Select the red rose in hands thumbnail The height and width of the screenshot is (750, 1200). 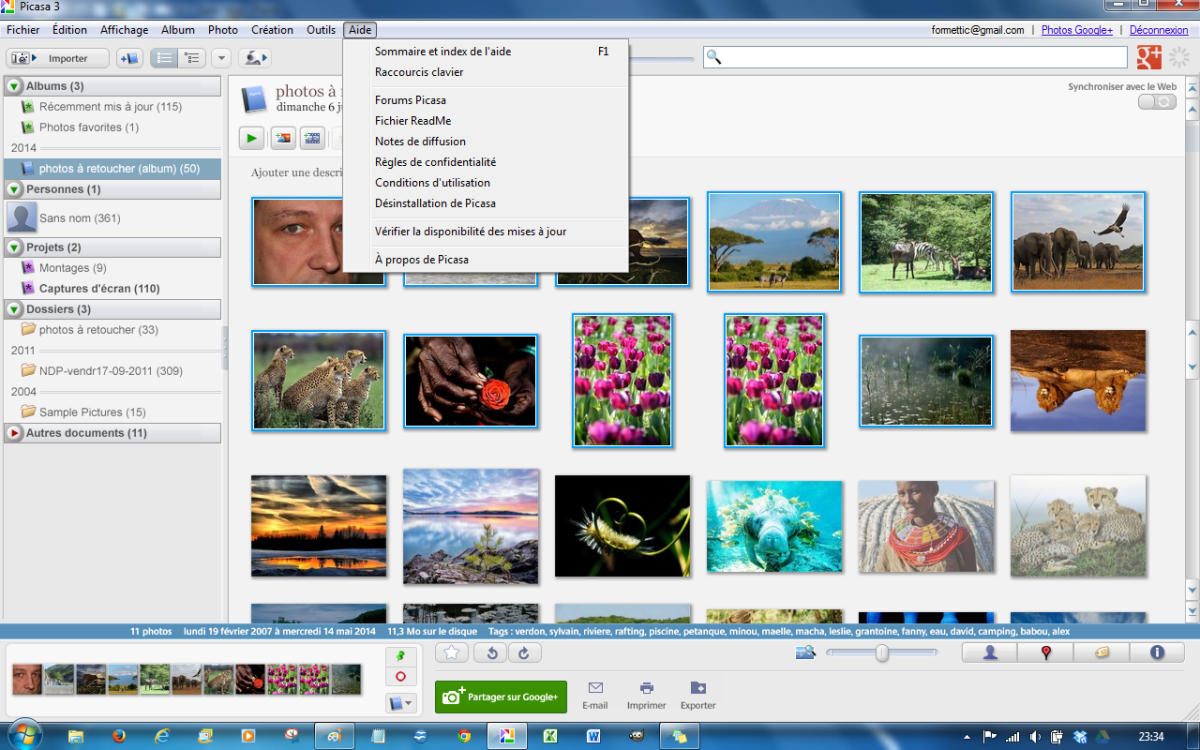(470, 380)
